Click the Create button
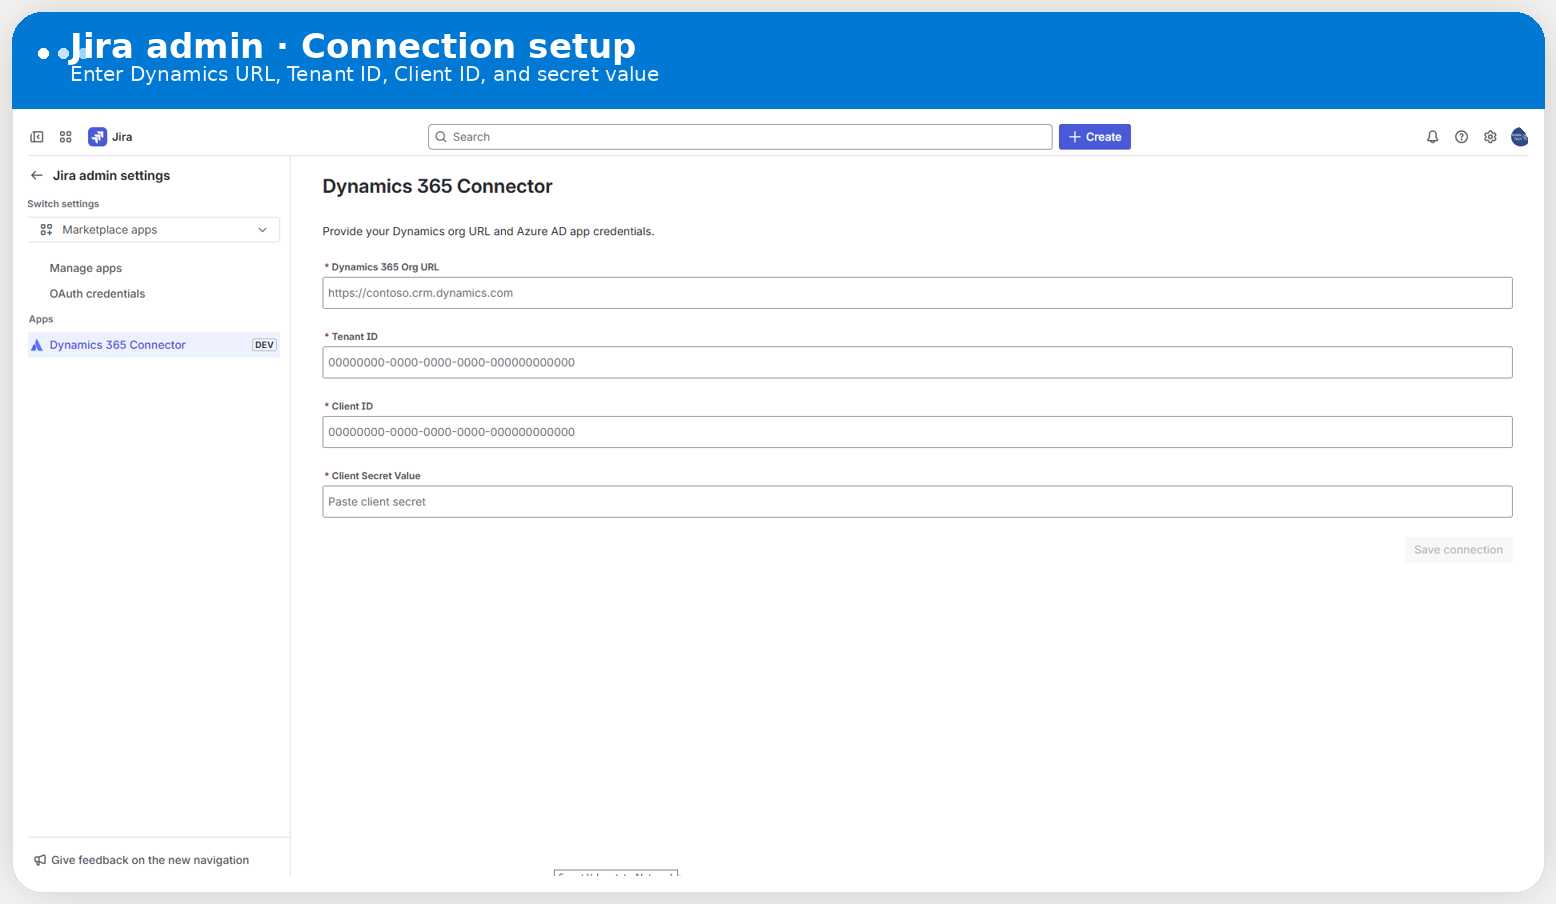This screenshot has width=1556, height=904. coord(1094,136)
